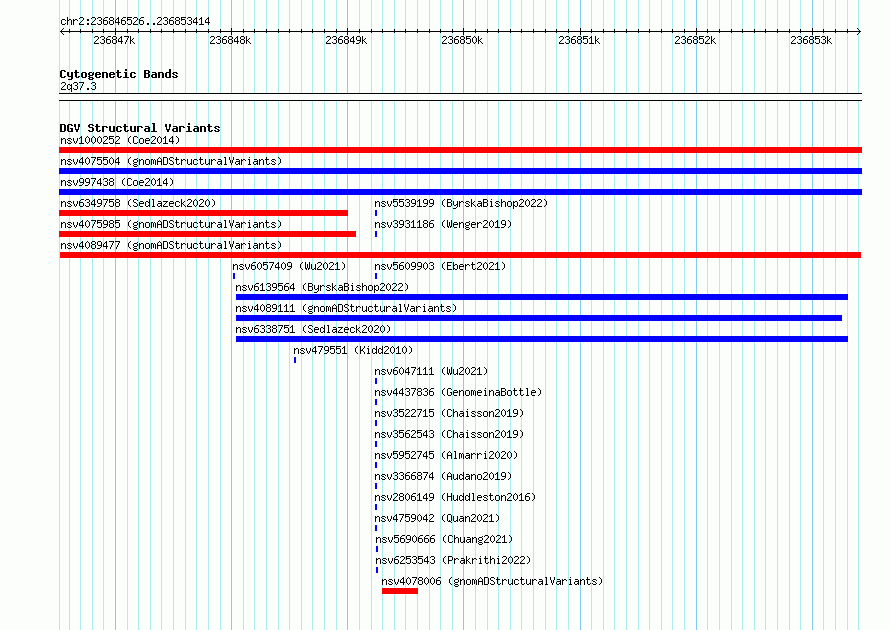The image size is (890, 630).
Task: Click nsv6057409 (Wu2021) label
Action: (x=289, y=266)
